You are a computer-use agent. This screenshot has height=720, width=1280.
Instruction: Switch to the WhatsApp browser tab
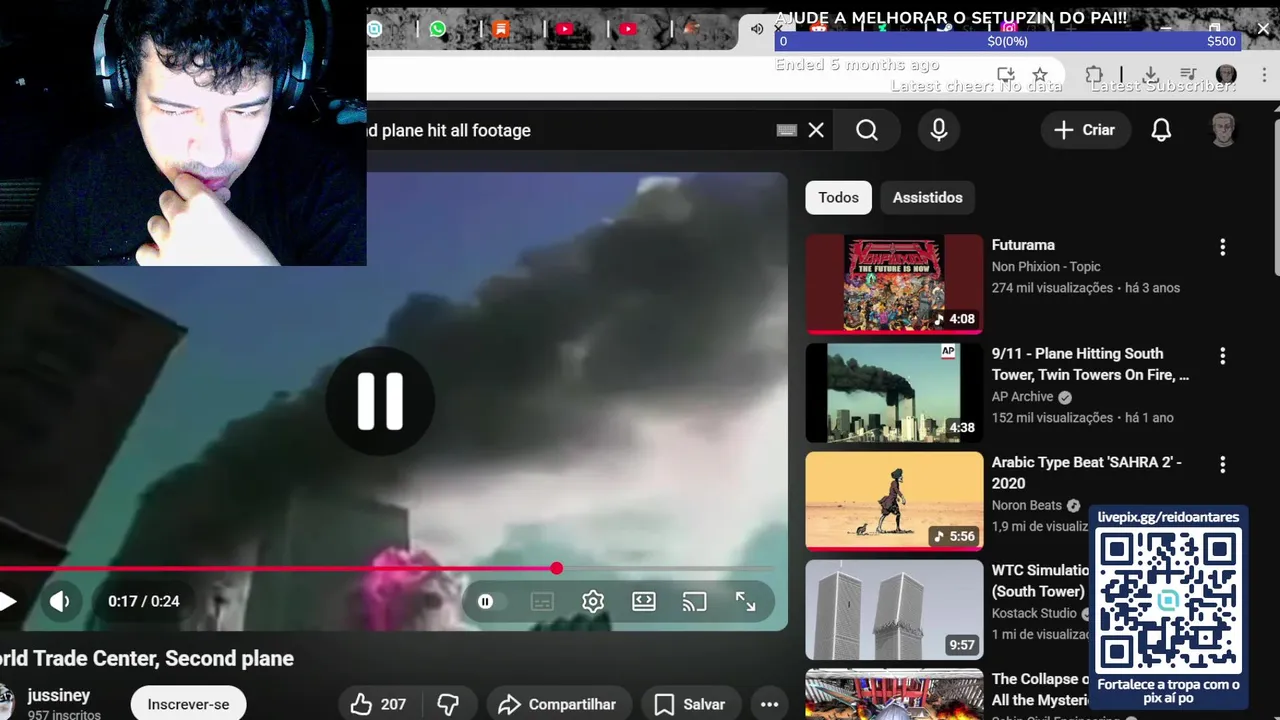[438, 29]
